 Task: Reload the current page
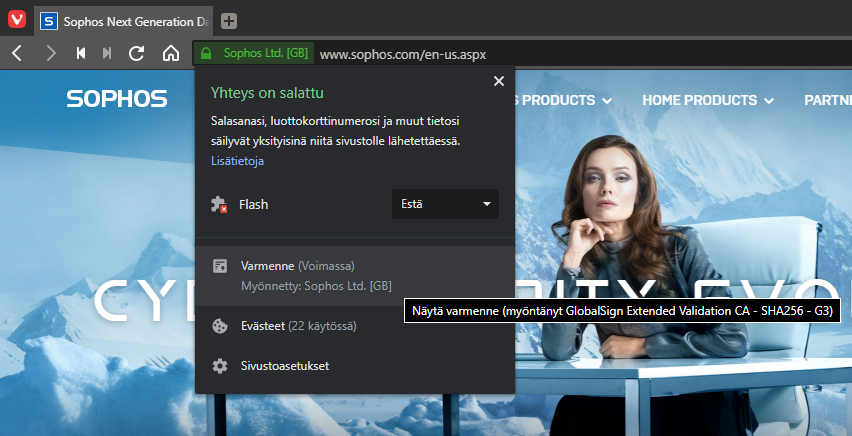[x=136, y=53]
